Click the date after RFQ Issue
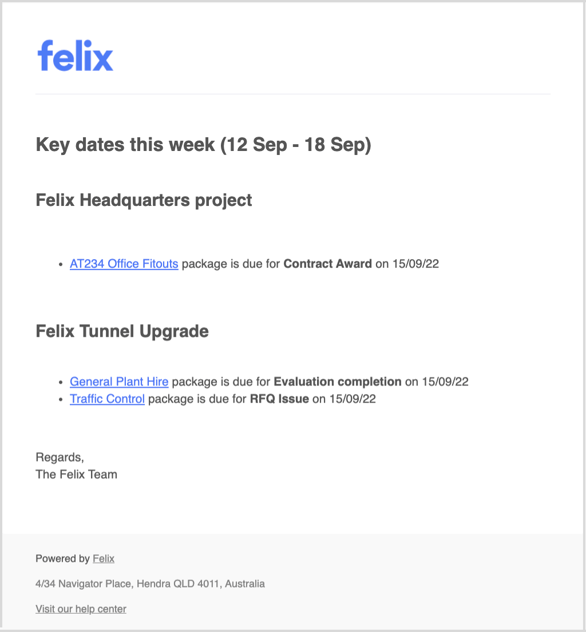 pyautogui.click(x=352, y=399)
